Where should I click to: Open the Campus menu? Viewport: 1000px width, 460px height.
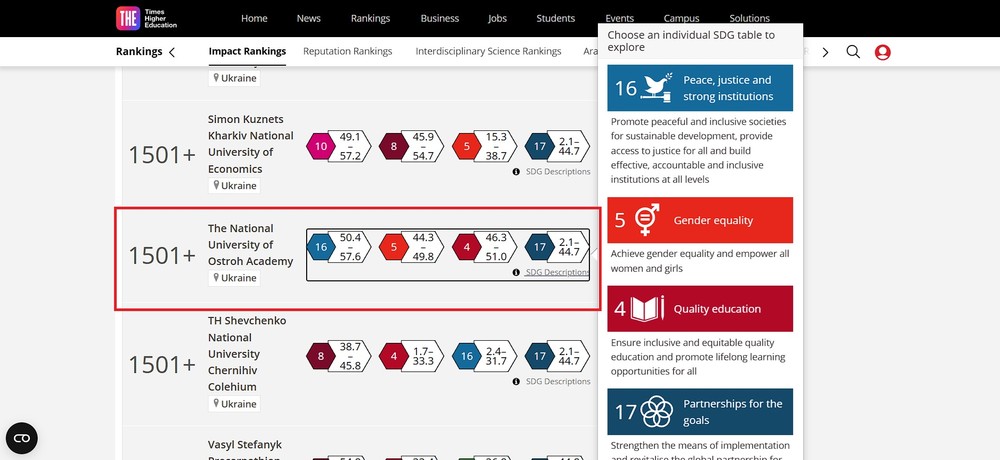681,19
